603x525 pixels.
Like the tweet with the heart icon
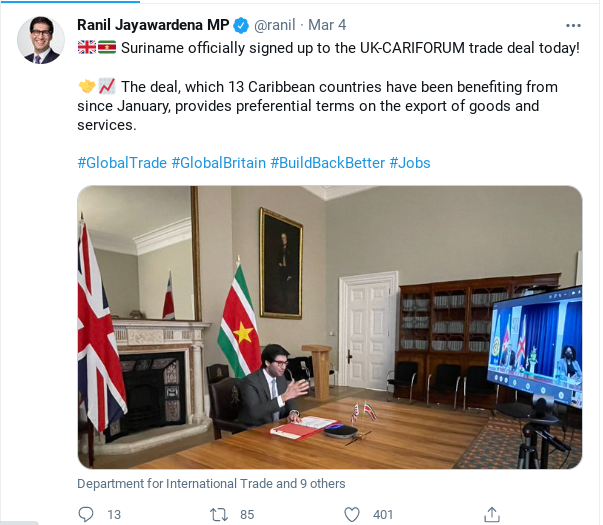351,514
